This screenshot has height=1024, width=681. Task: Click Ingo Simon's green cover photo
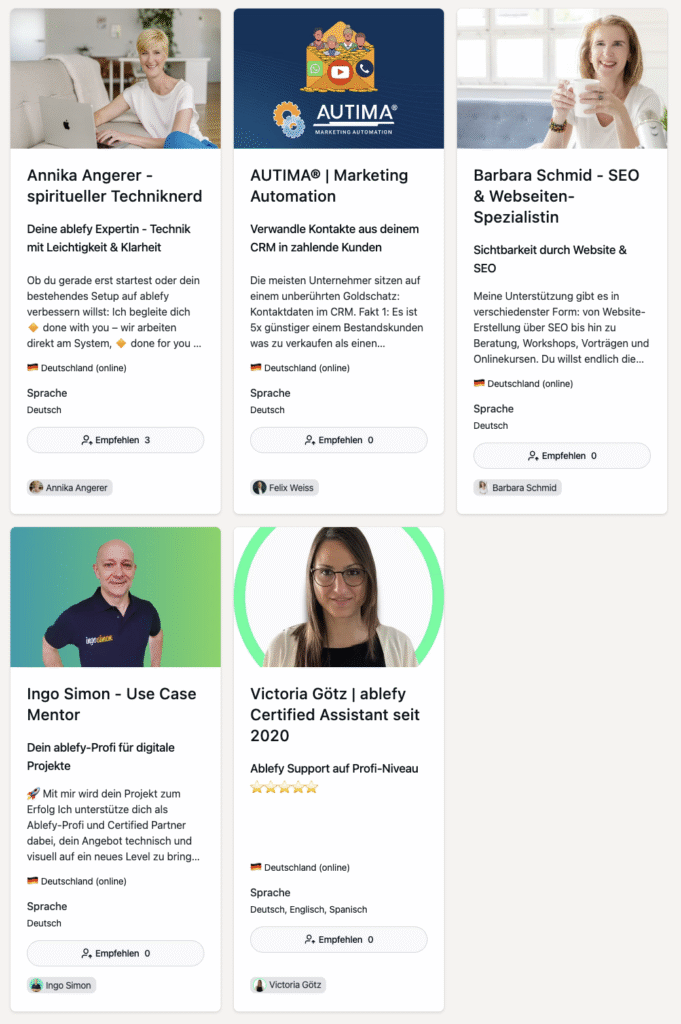(x=116, y=597)
